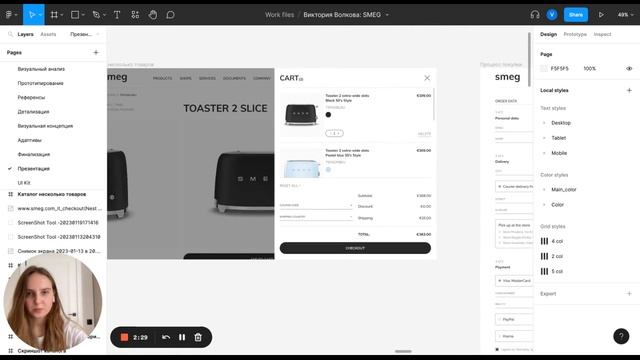640x360 pixels.
Task: Switch to the Design tab
Action: click(x=548, y=34)
